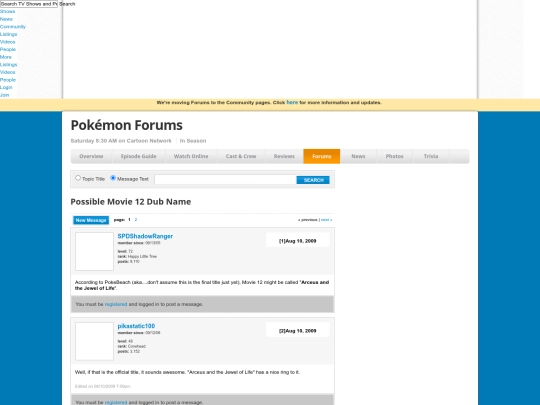540x405 pixels.
Task: Click the top site search input
Action: tap(29, 4)
